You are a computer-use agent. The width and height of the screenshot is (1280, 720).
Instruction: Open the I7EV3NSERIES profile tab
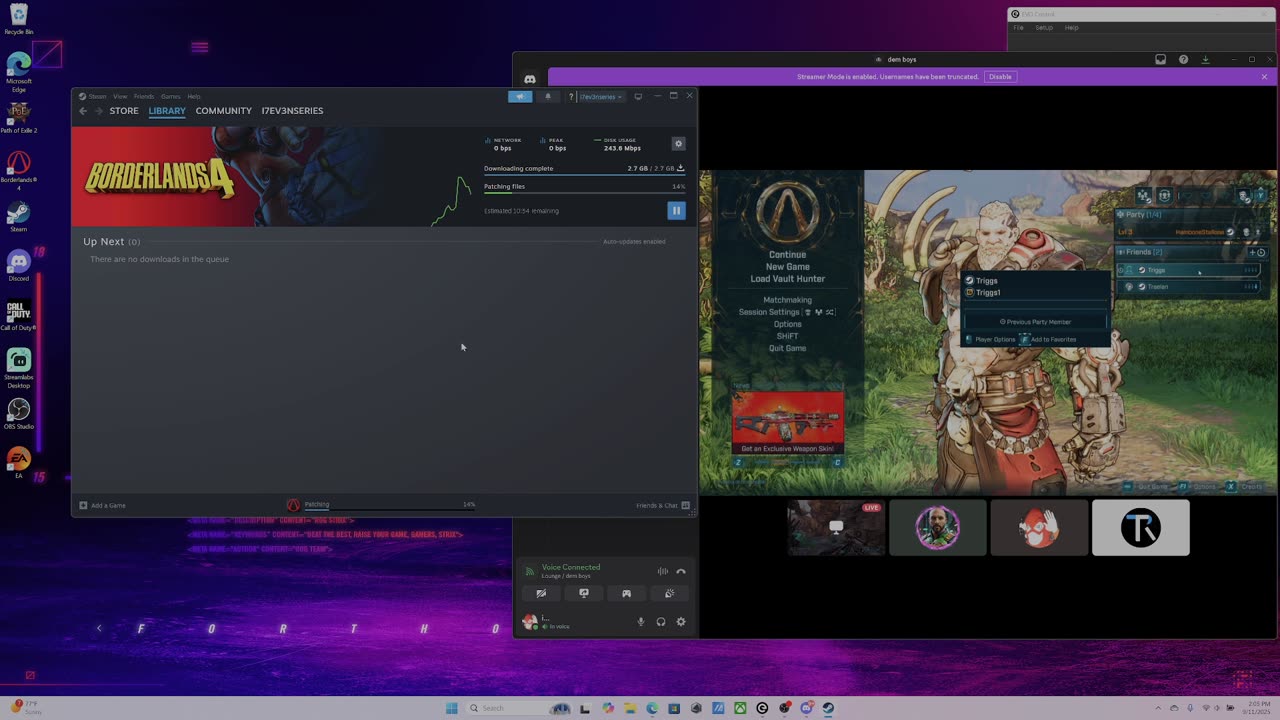point(292,111)
